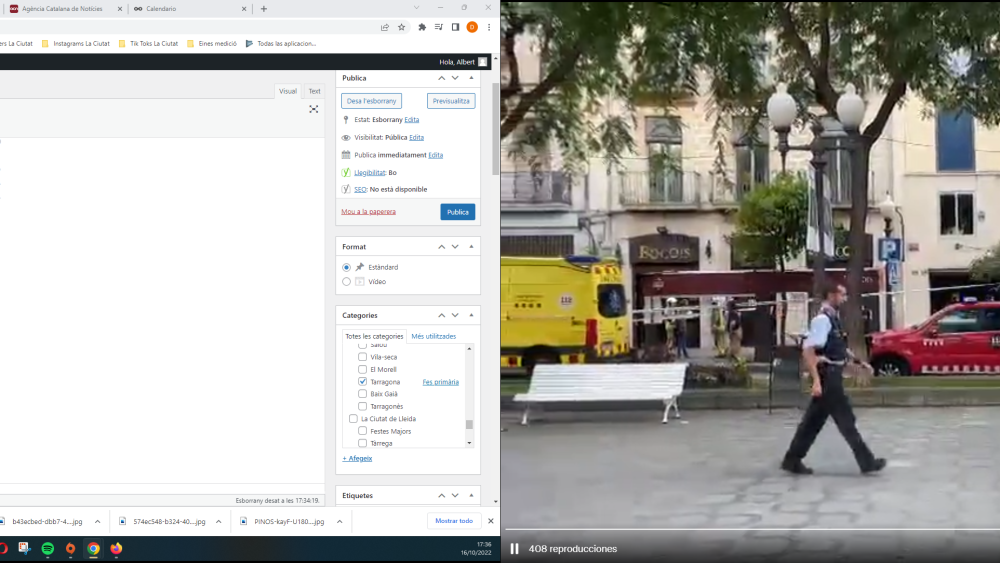1000x563 pixels.
Task: Close the downloads bar
Action: [490, 521]
